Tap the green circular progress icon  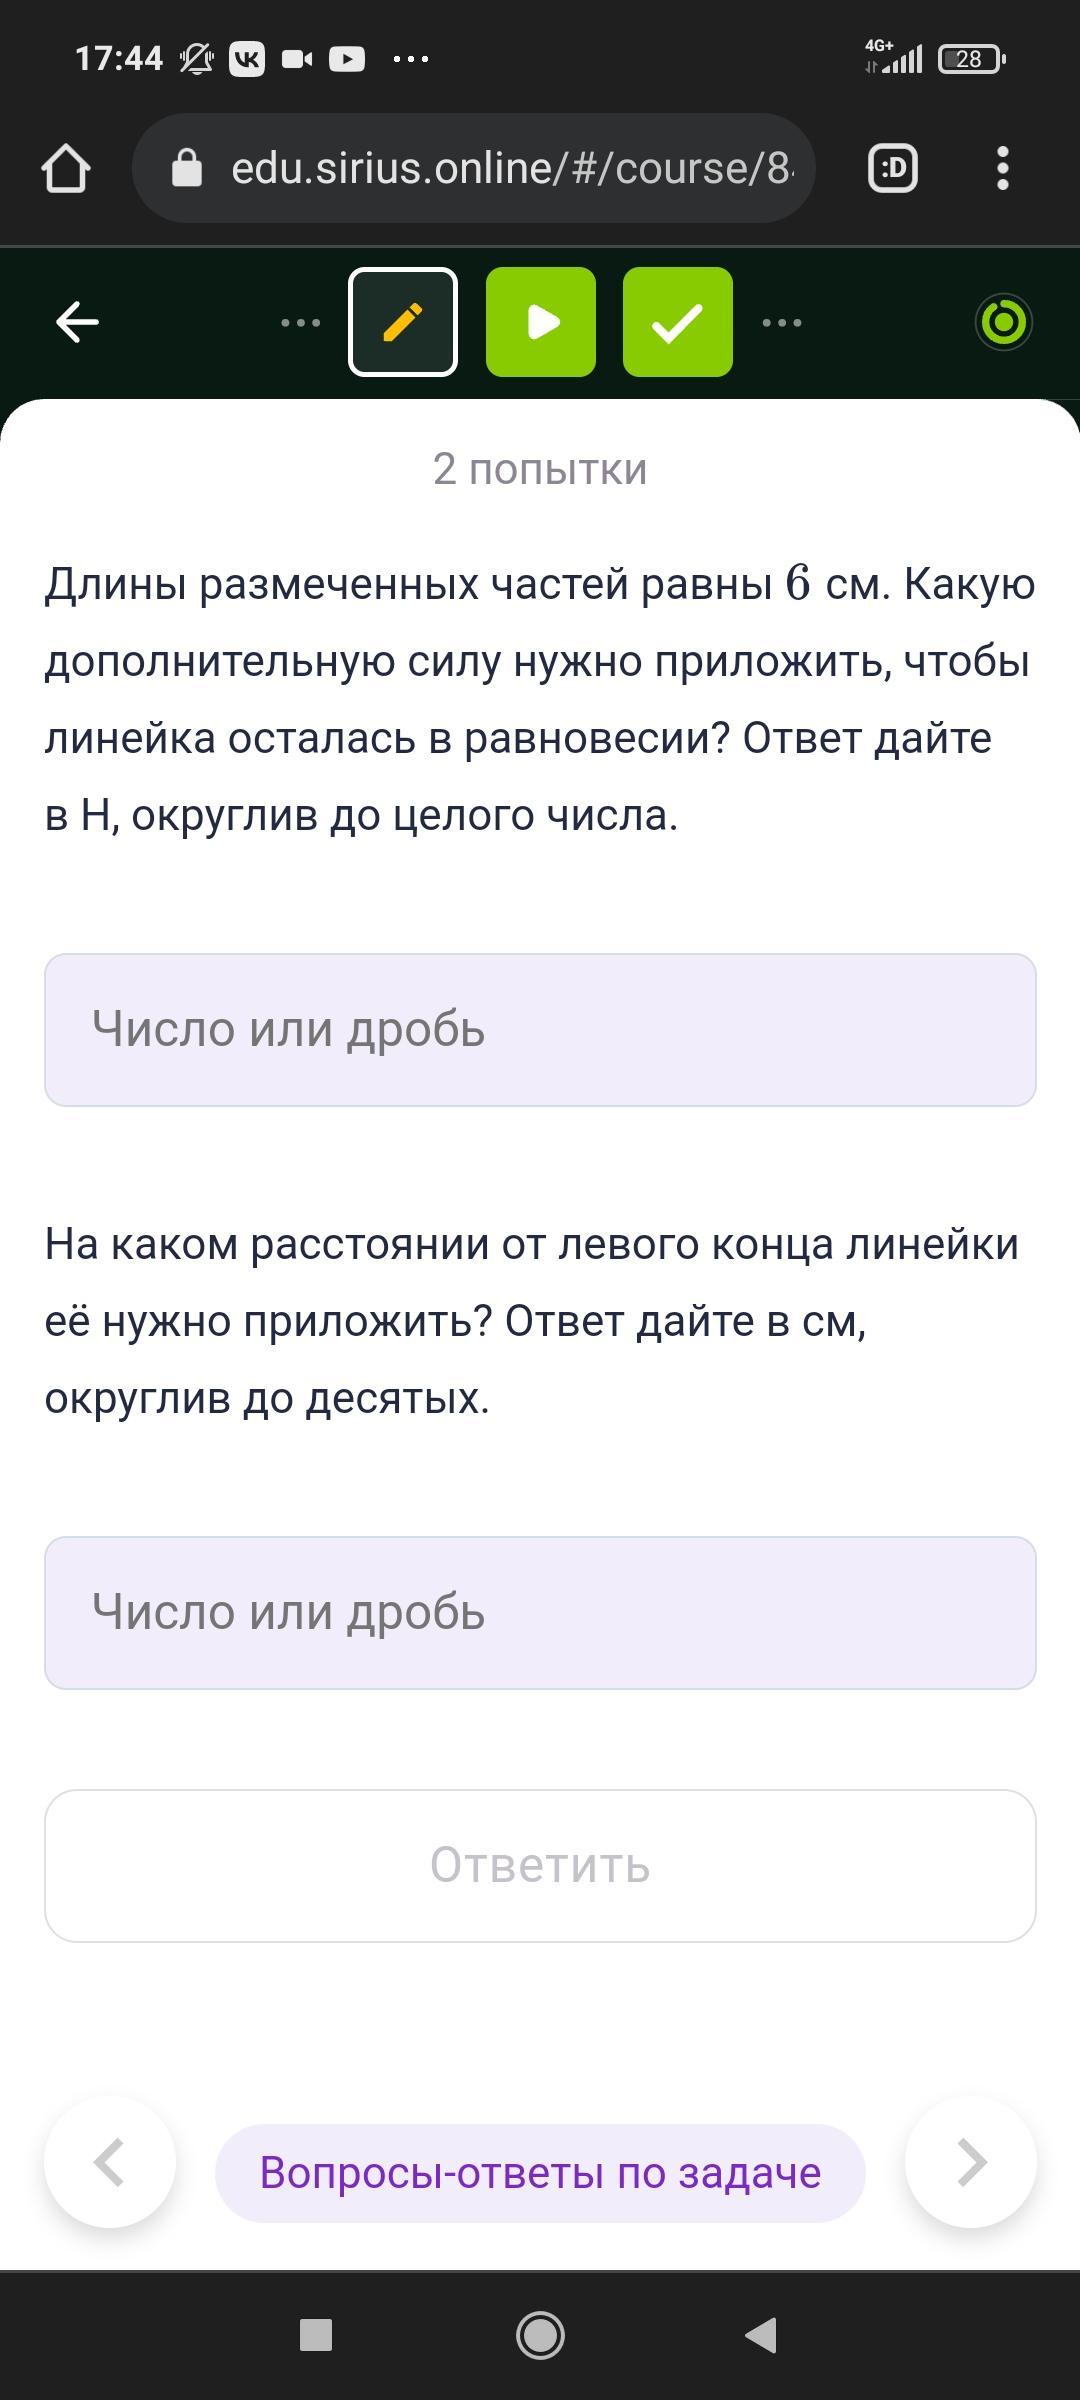point(1003,322)
